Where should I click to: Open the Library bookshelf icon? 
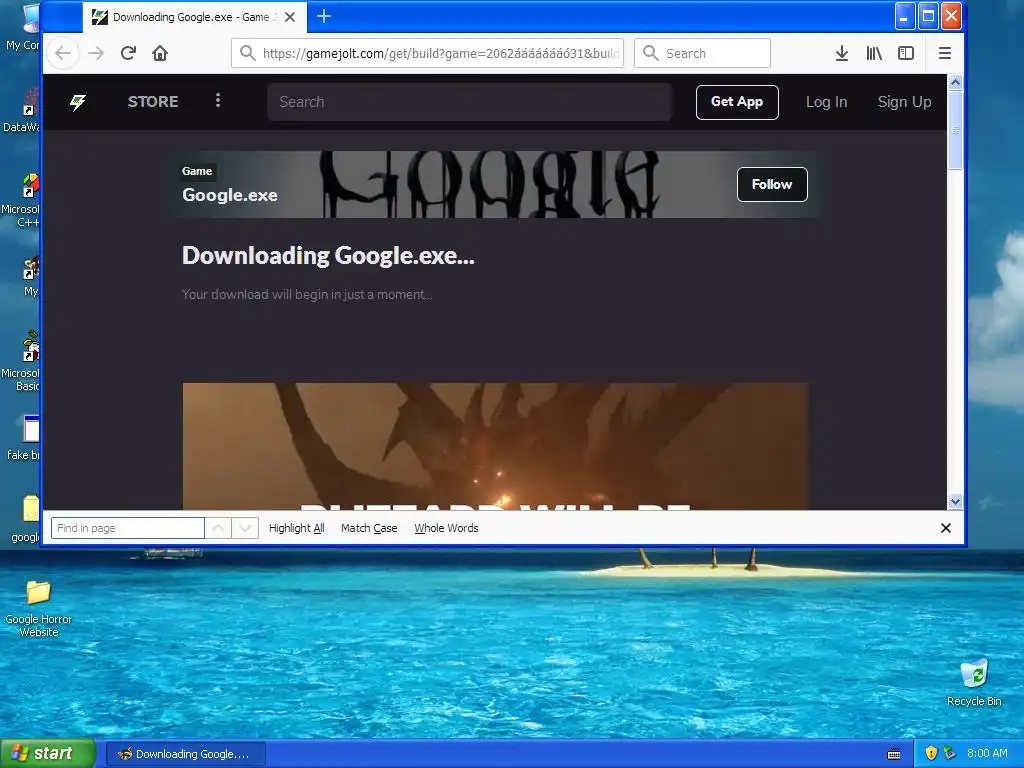(x=874, y=53)
